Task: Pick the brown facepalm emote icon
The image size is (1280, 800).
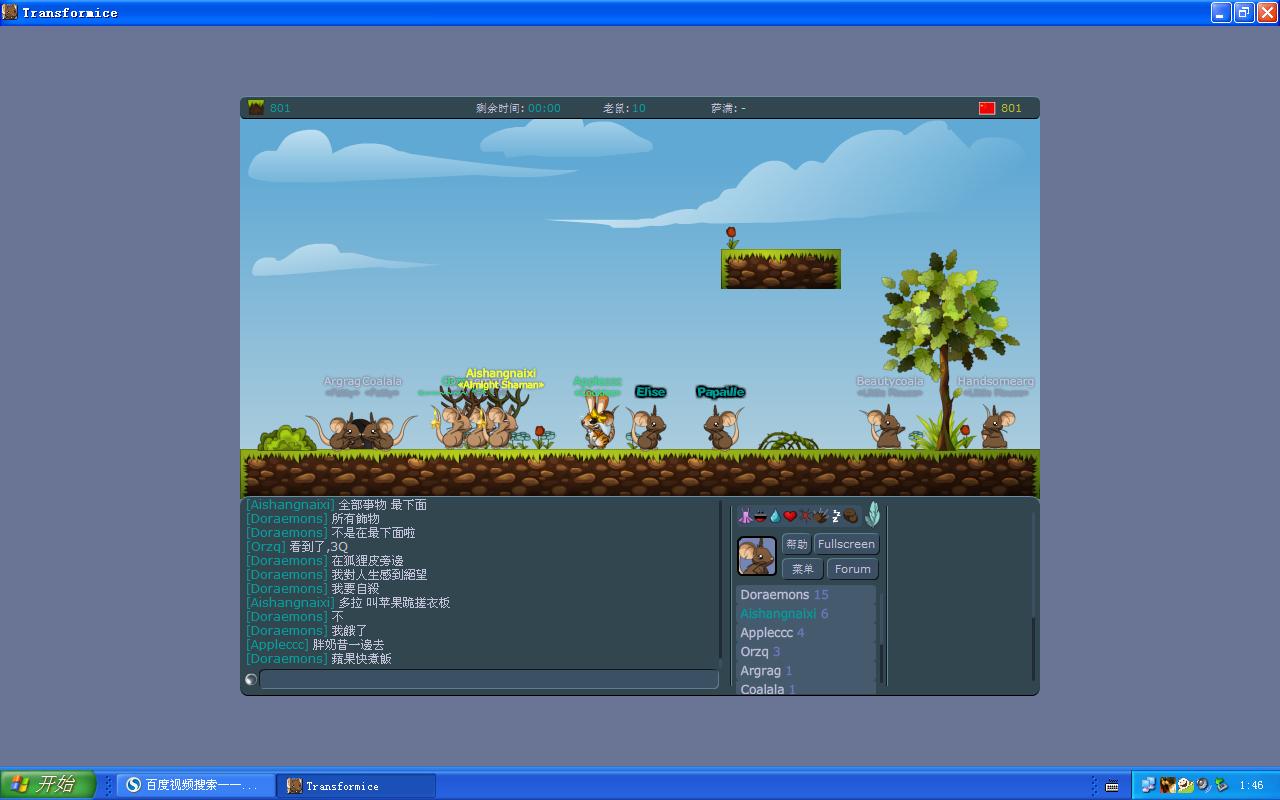Action: tap(850, 516)
